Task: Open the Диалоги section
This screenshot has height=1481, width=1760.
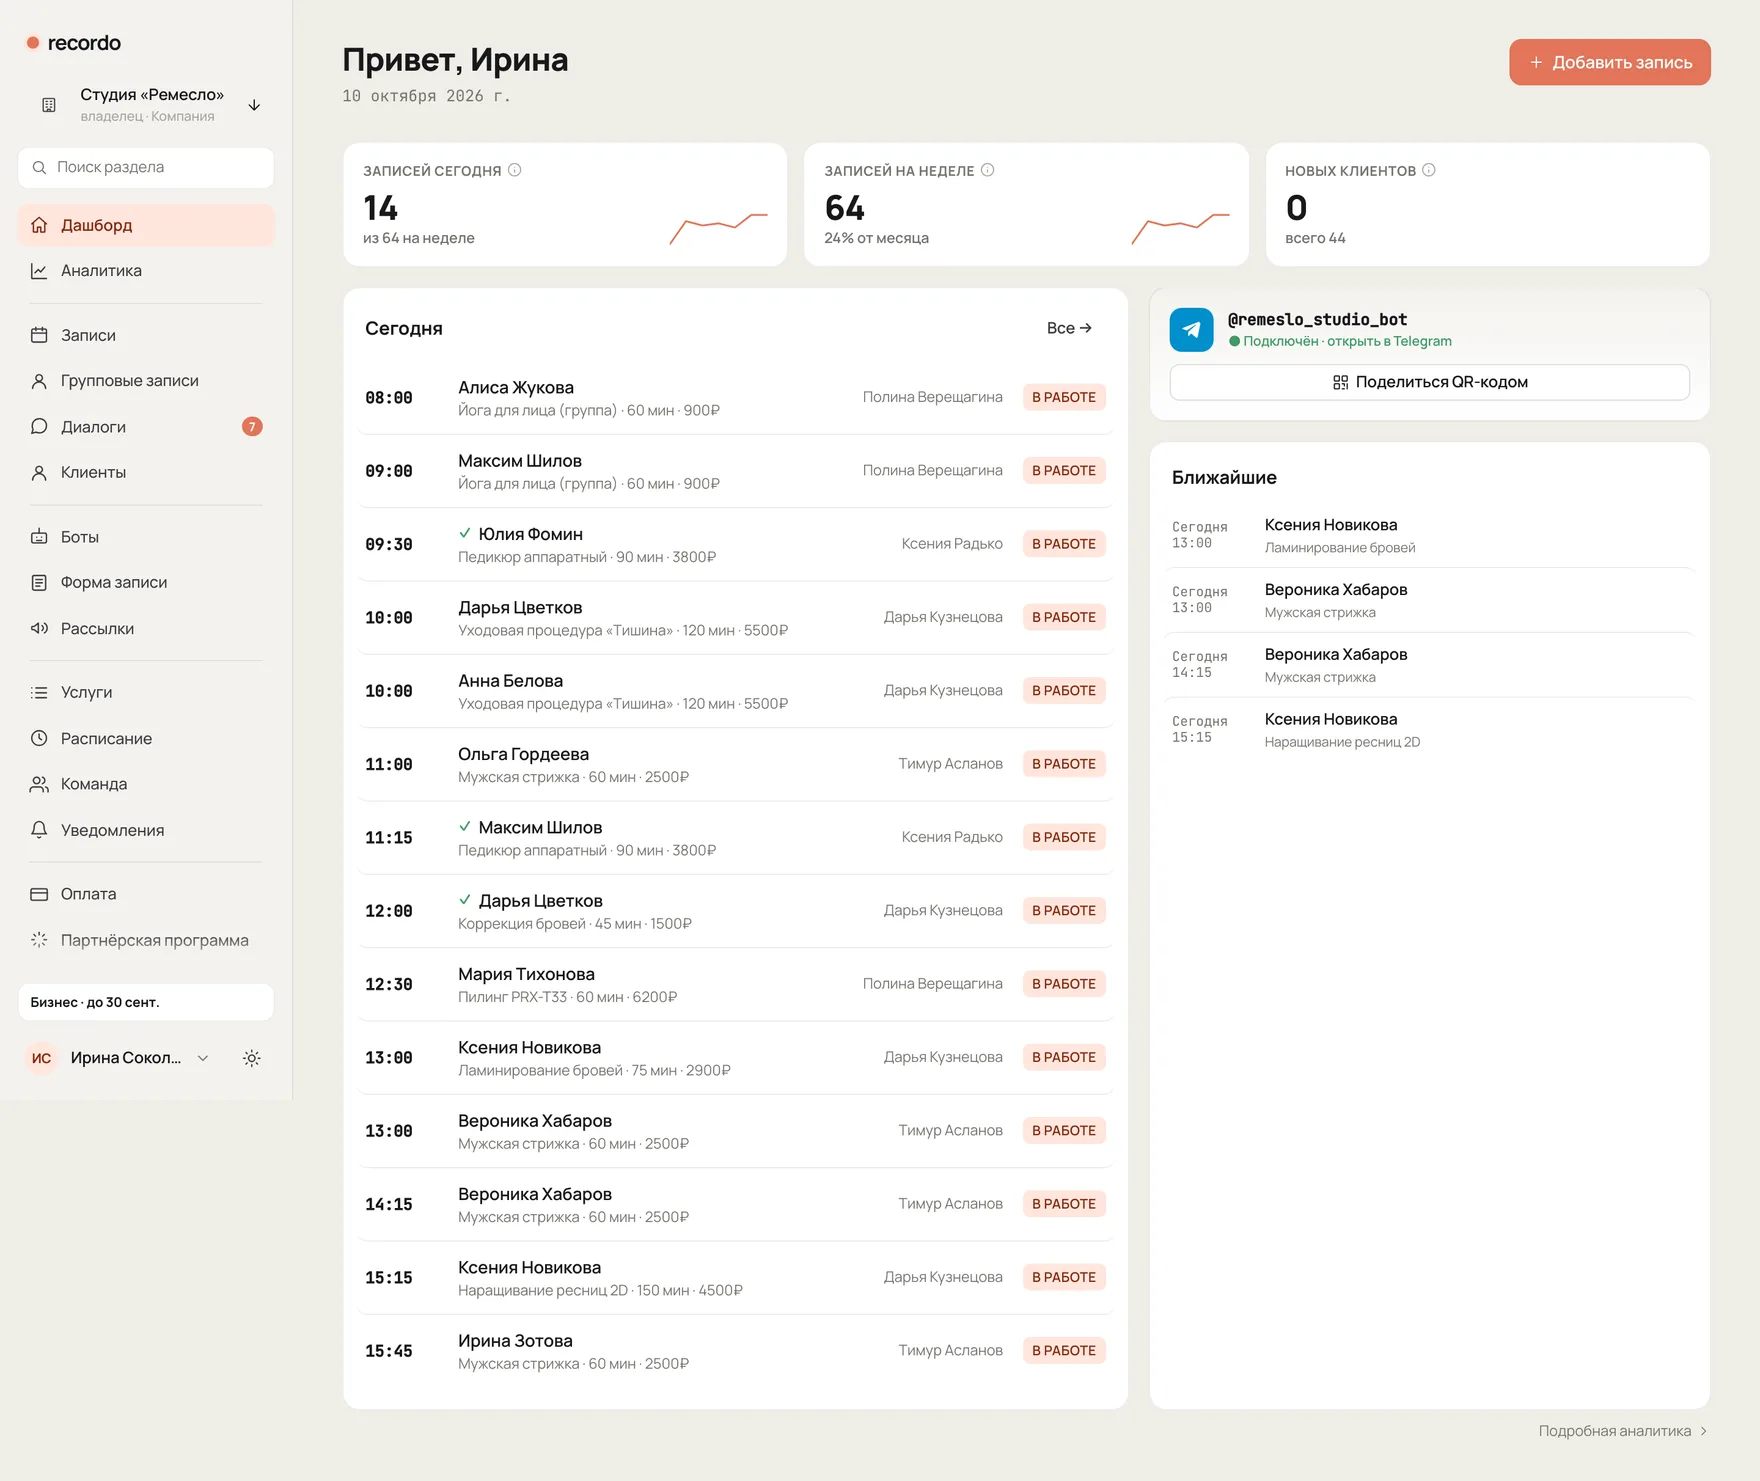Action: [146, 427]
